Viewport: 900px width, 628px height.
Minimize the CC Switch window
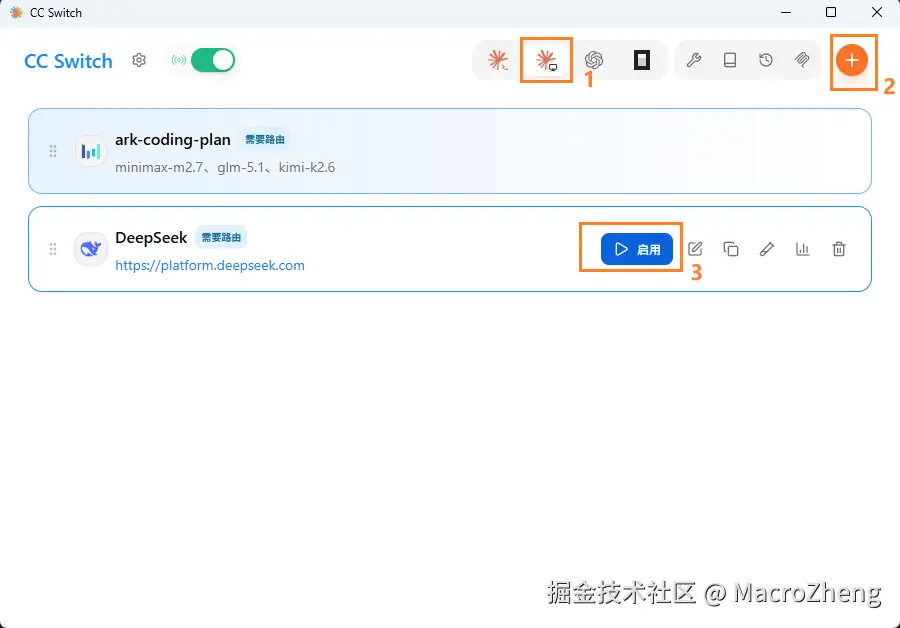coord(786,12)
